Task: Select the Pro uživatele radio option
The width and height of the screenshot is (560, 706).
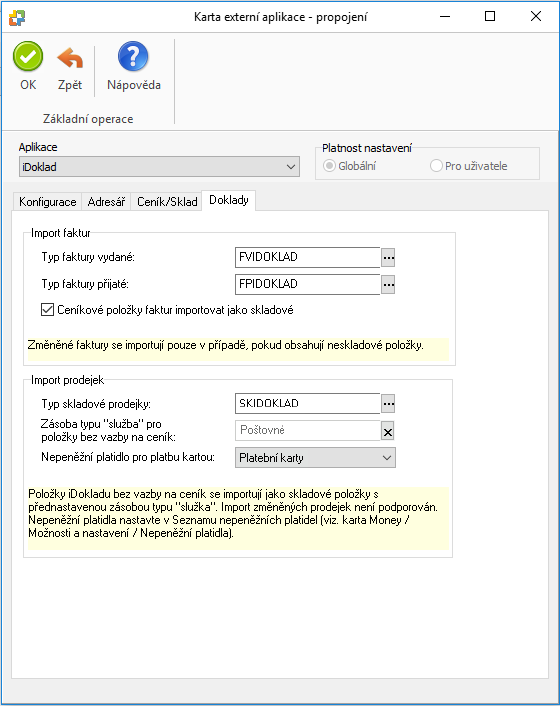Action: [x=436, y=166]
